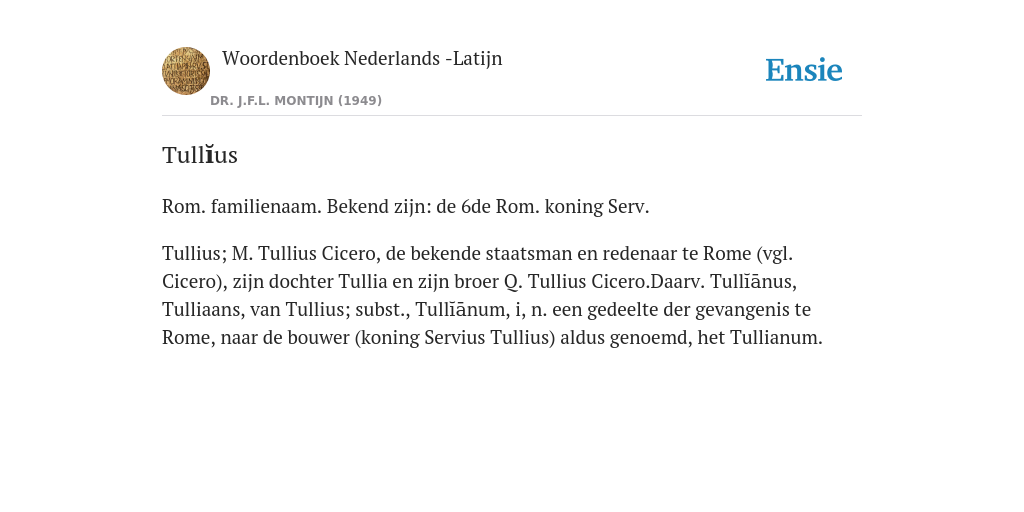Screen dimensions: 1024x512
Task: Open the Ensie logo link
Action: [x=803, y=70]
